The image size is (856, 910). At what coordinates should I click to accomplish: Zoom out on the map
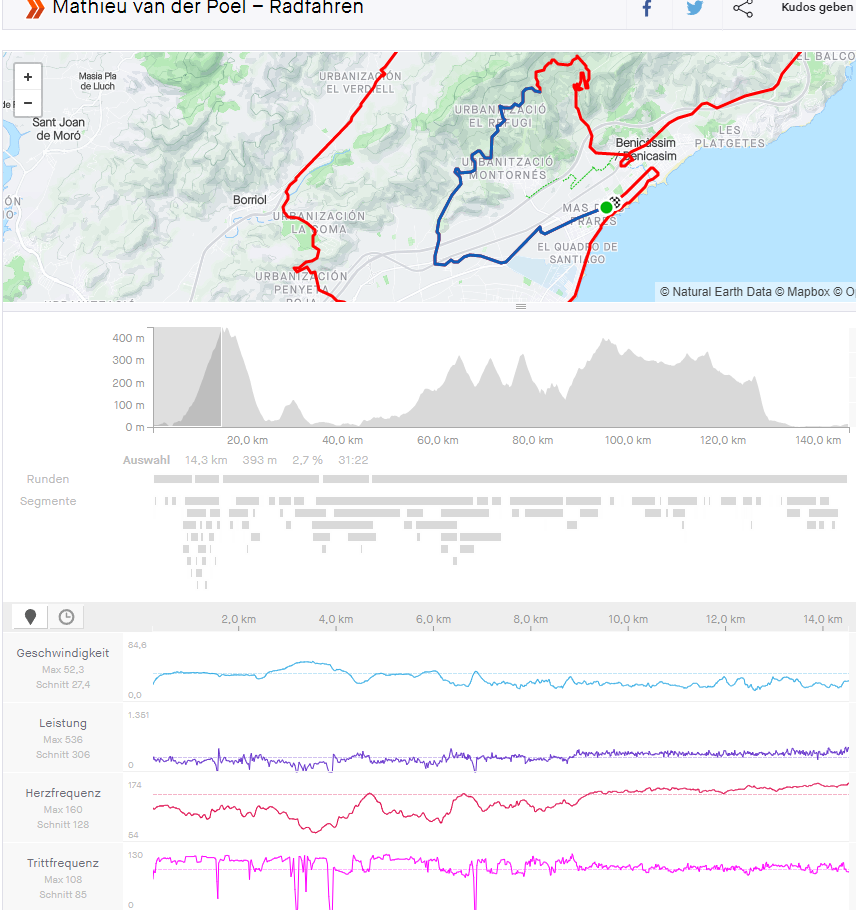(27, 102)
